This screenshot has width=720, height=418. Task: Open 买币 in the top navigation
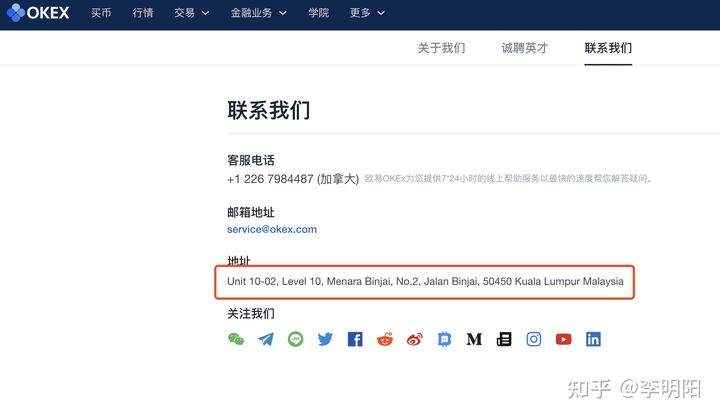(101, 13)
